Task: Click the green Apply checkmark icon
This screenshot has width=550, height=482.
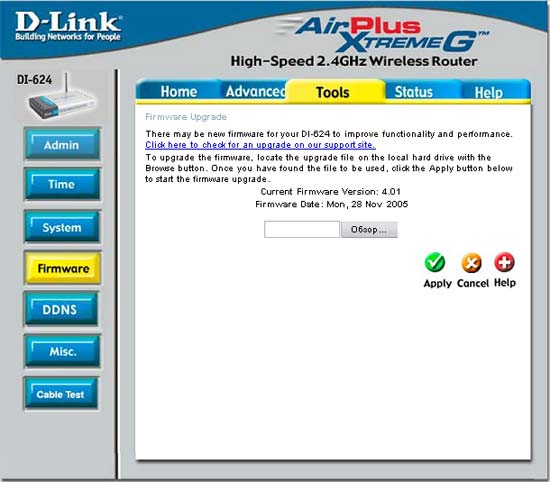Action: click(x=435, y=262)
